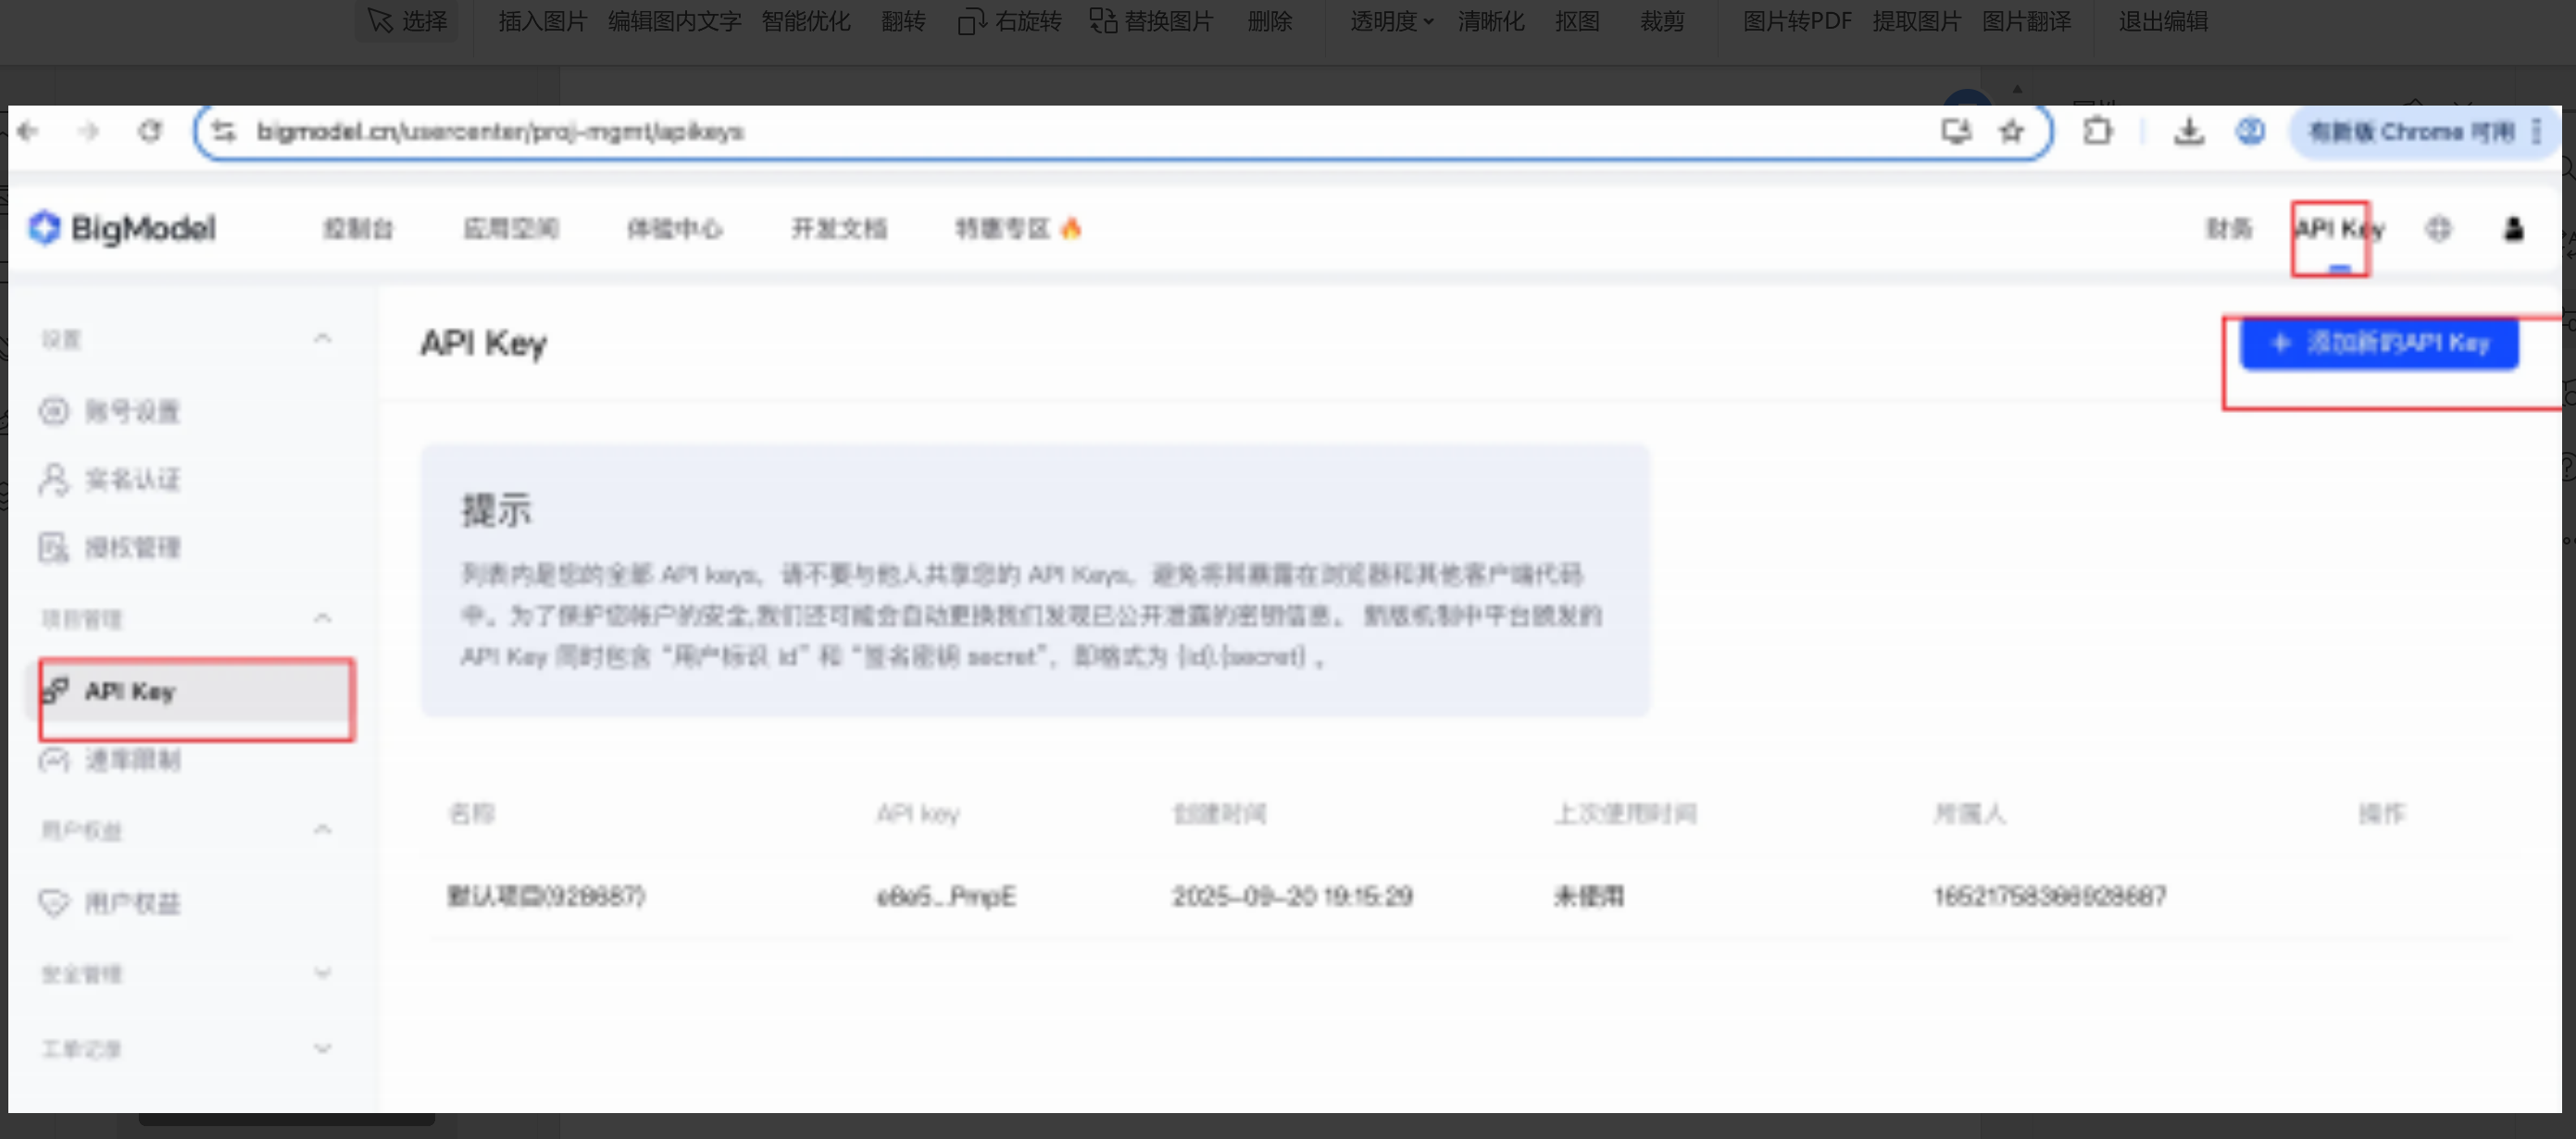The image size is (2576, 1139).
Task: Collapse the first sidebar settings section
Action: [322, 339]
